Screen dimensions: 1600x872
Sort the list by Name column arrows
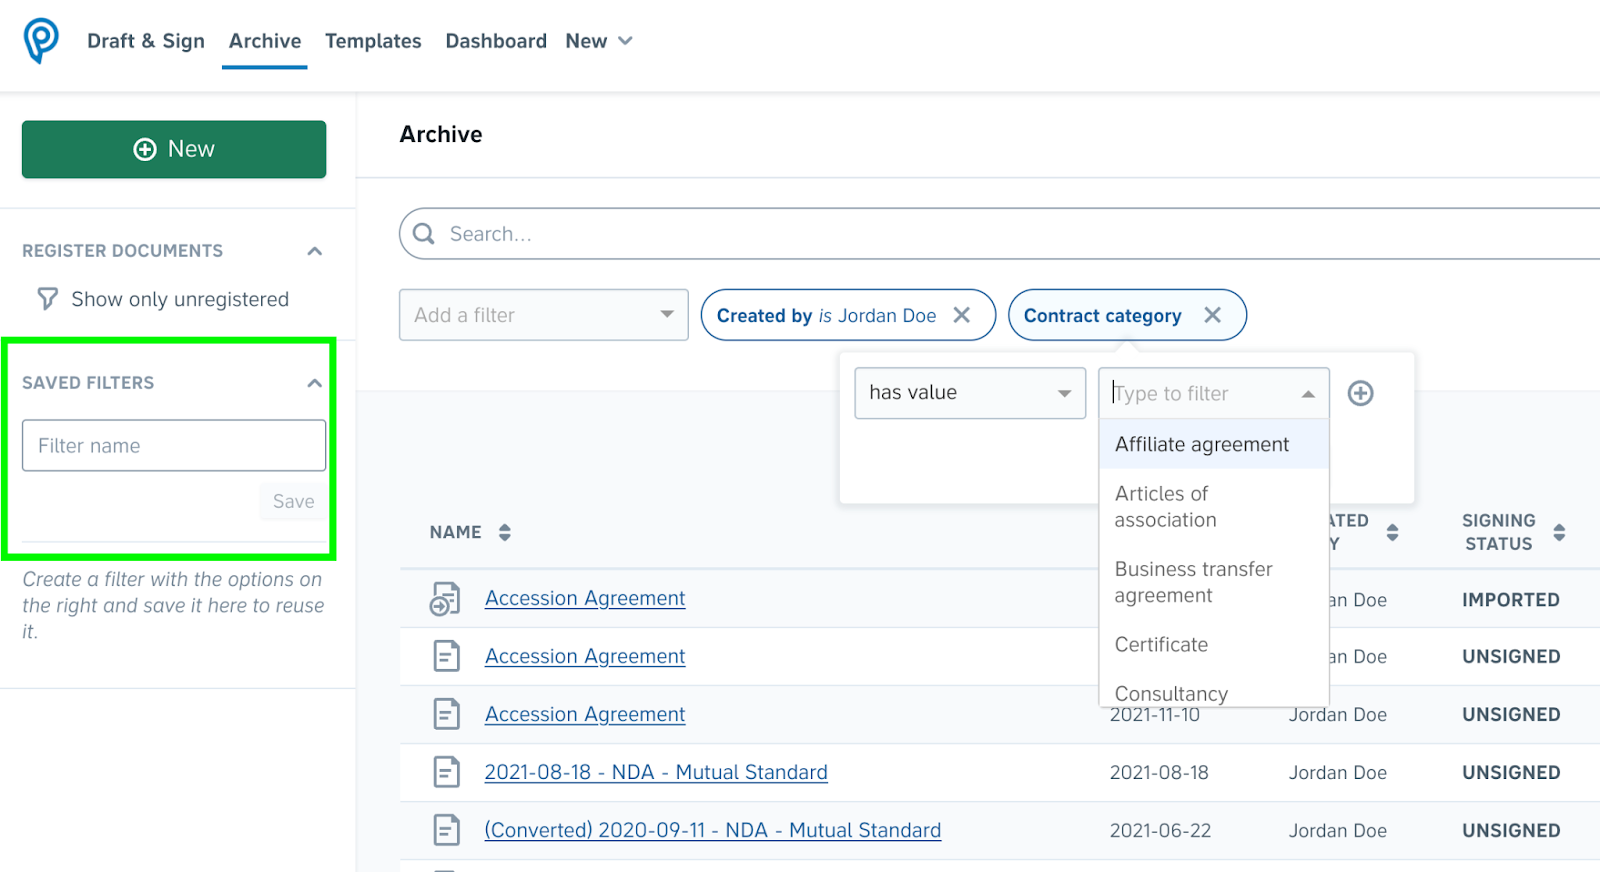pos(505,532)
